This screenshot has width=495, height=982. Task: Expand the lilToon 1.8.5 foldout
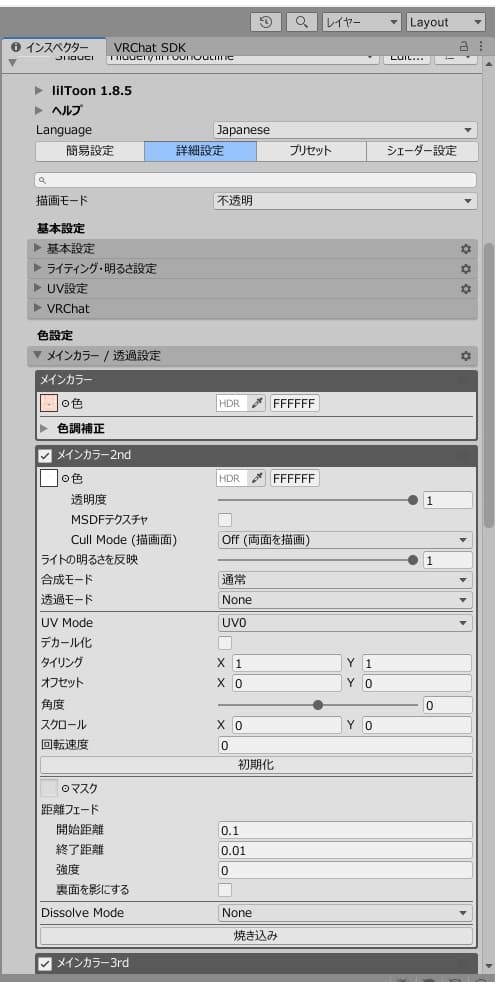tap(39, 91)
